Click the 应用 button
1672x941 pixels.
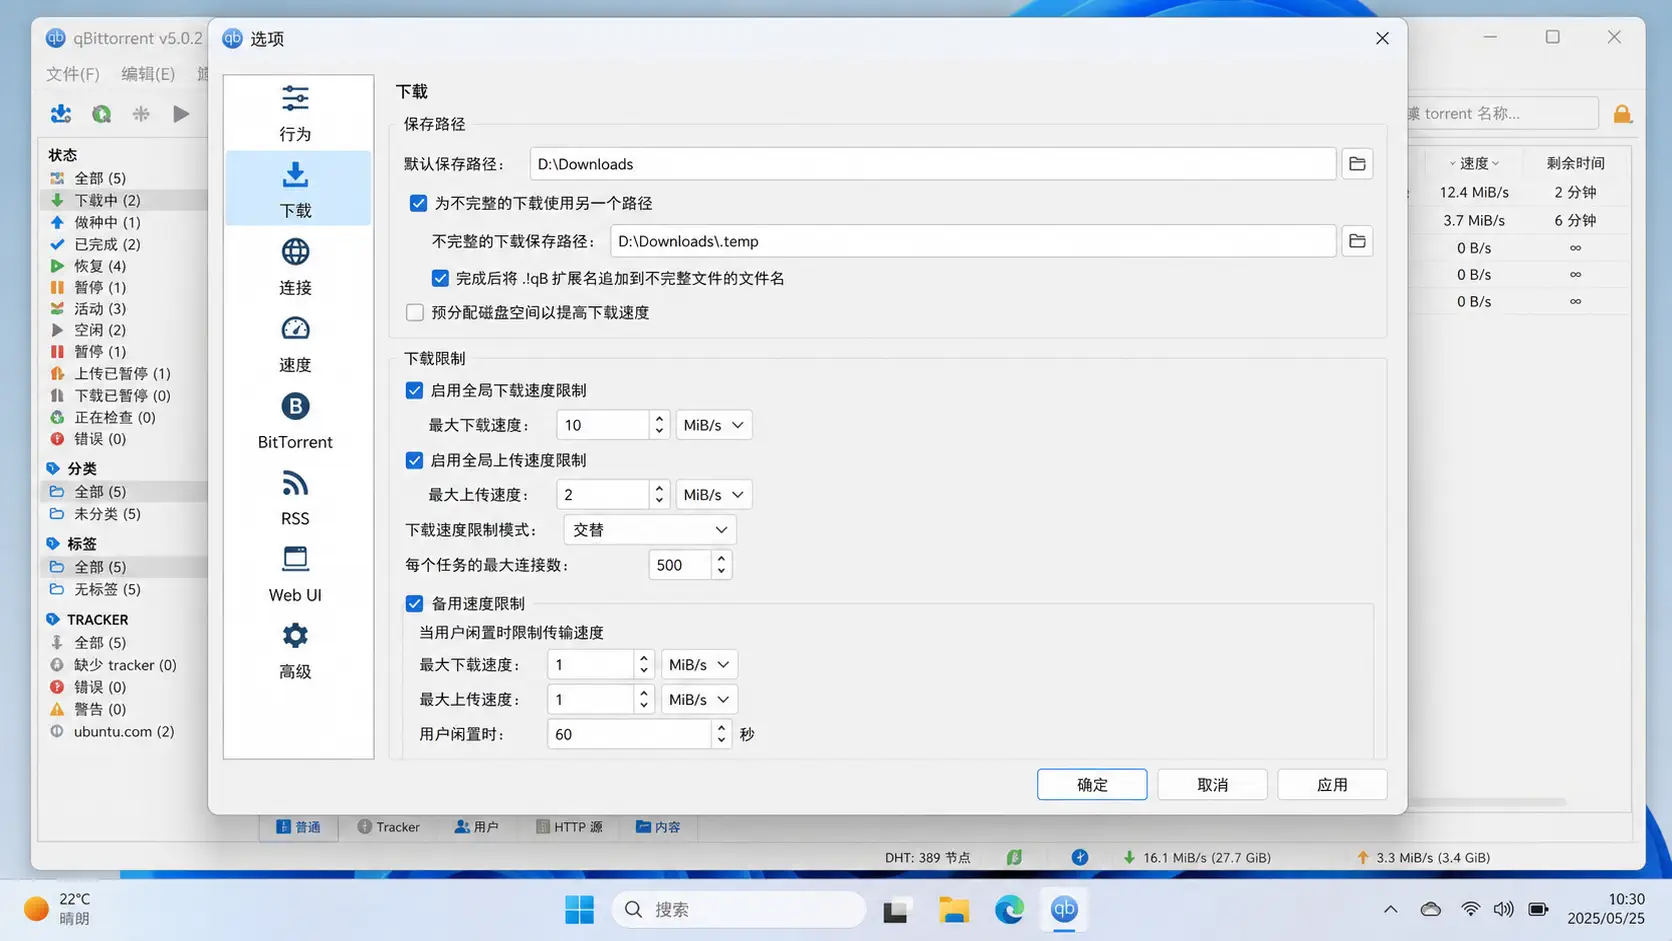point(1332,785)
